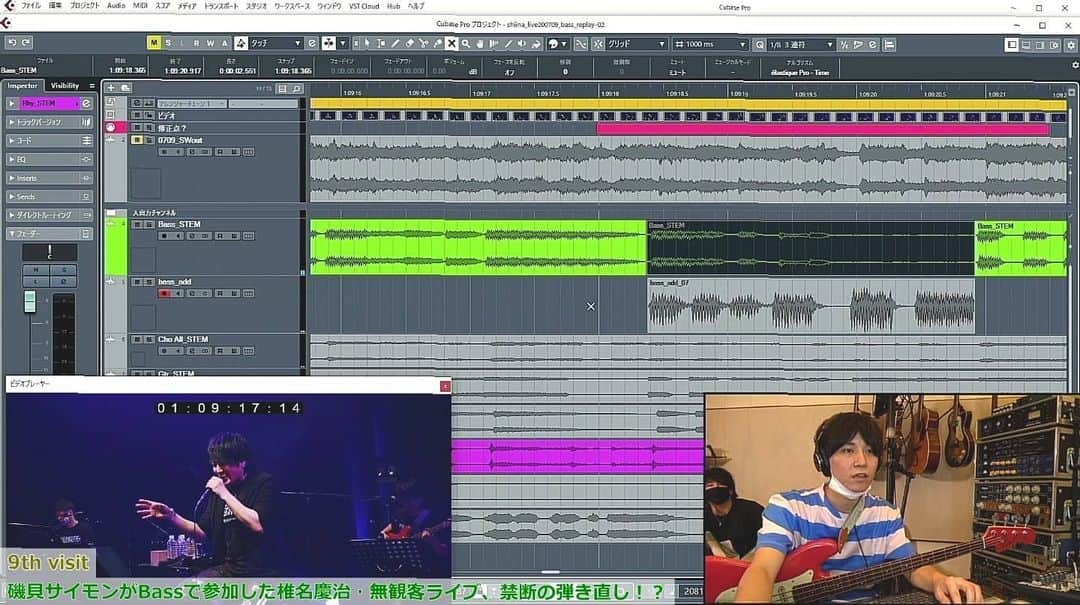Toggle the Mute M button in the Fader section

click(36, 271)
